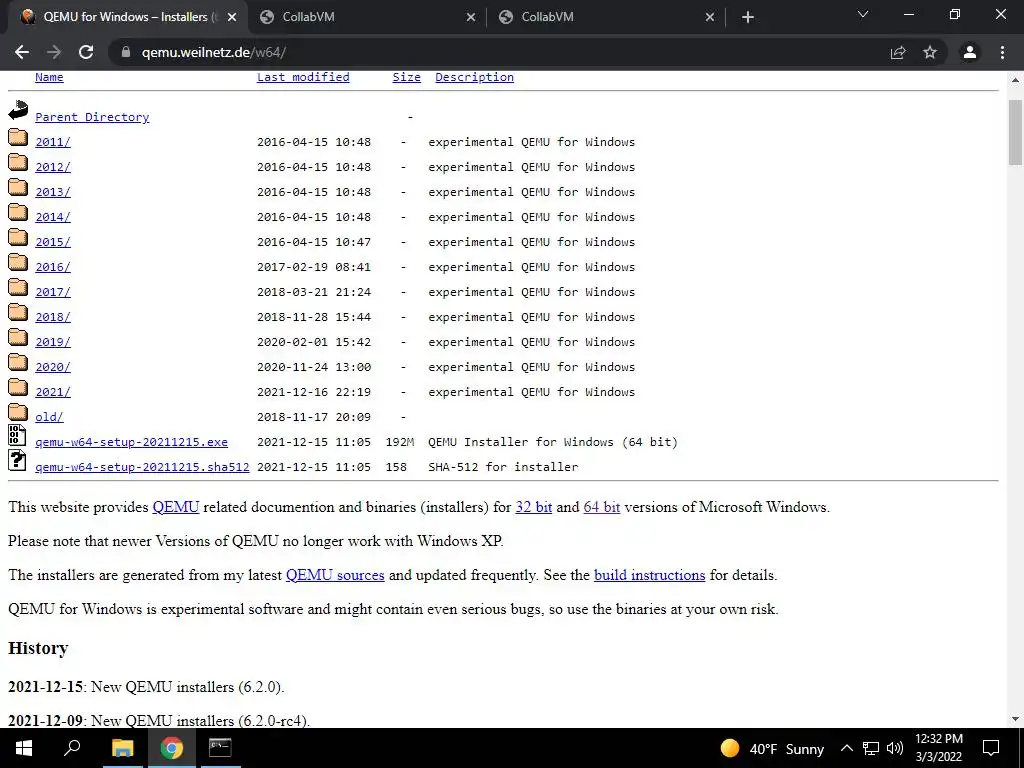Click the network icon in system tray
Screen dimensions: 1024x768
point(871,748)
